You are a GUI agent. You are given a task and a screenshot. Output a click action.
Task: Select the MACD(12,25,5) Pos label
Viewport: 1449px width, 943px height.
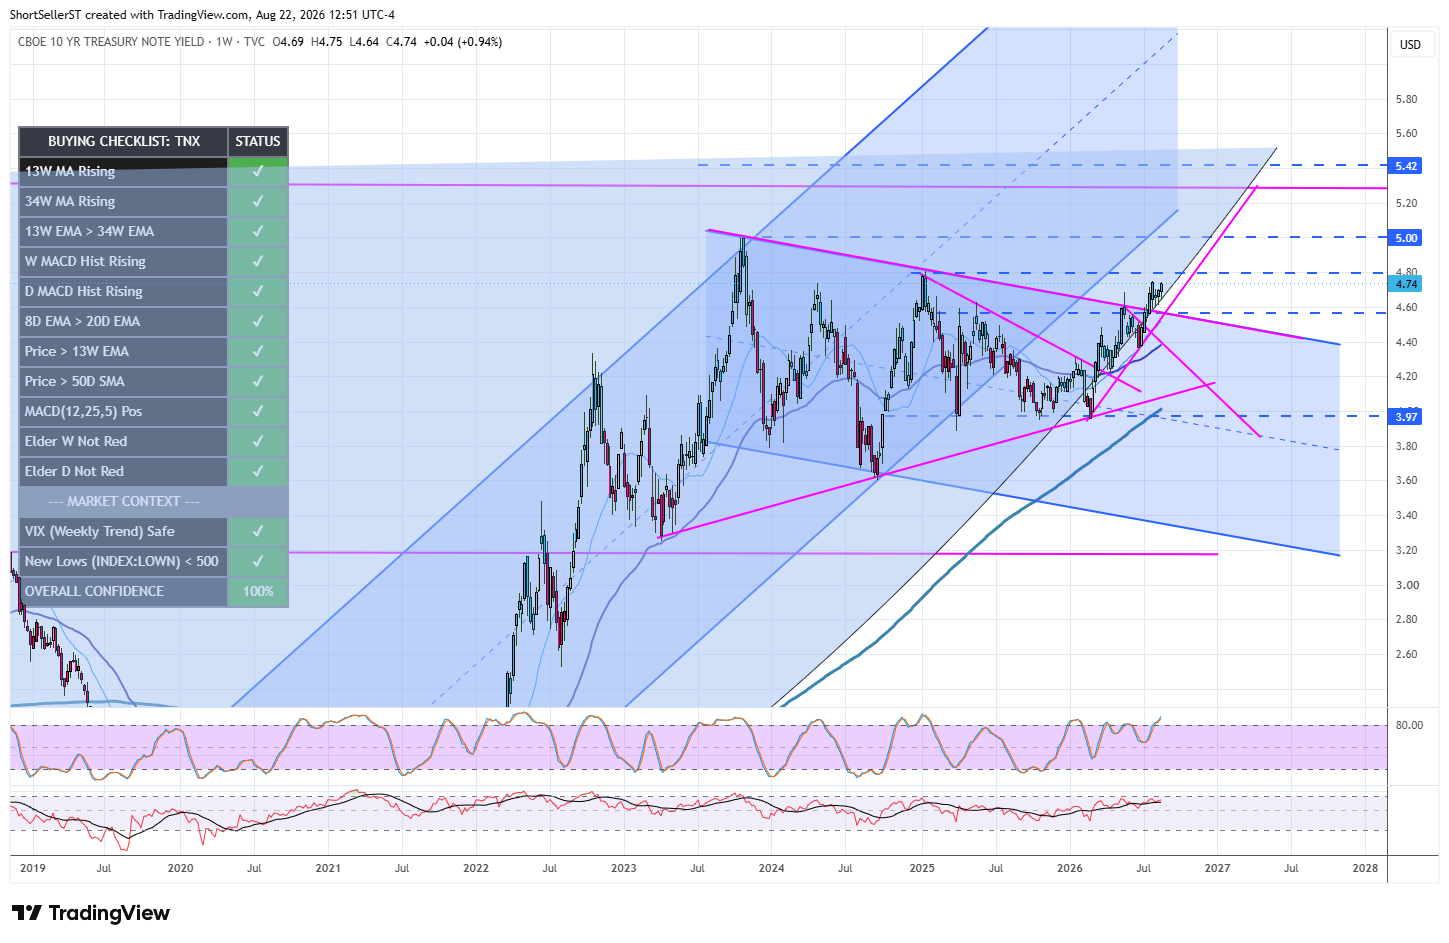click(84, 411)
